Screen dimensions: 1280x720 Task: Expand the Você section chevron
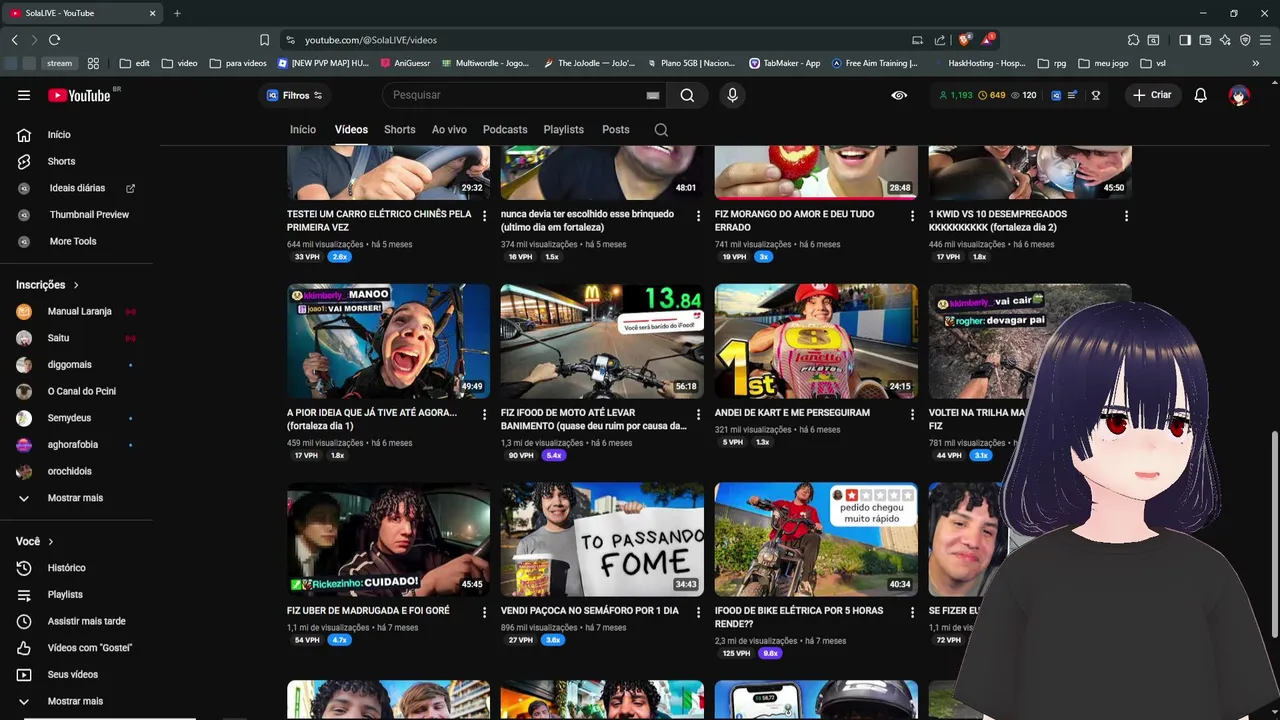[x=50, y=541]
